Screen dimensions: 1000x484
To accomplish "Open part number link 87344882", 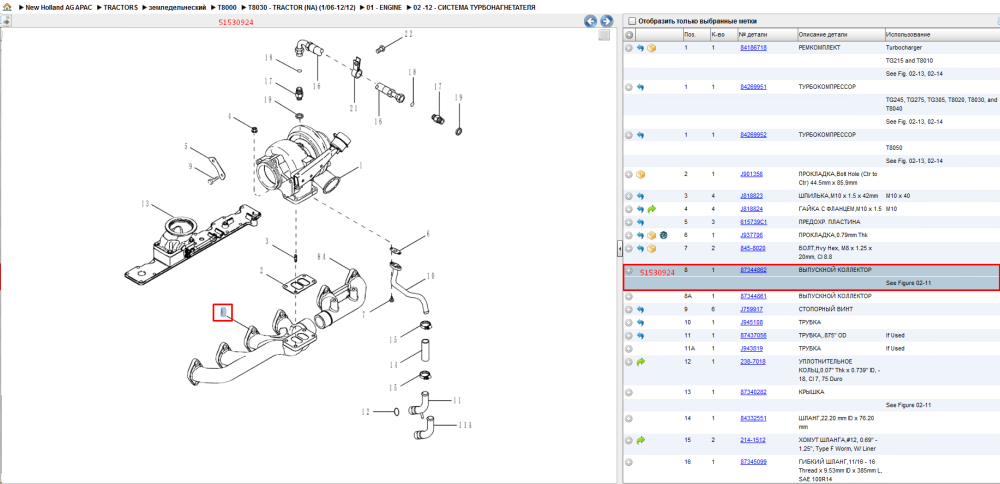I will [x=753, y=270].
